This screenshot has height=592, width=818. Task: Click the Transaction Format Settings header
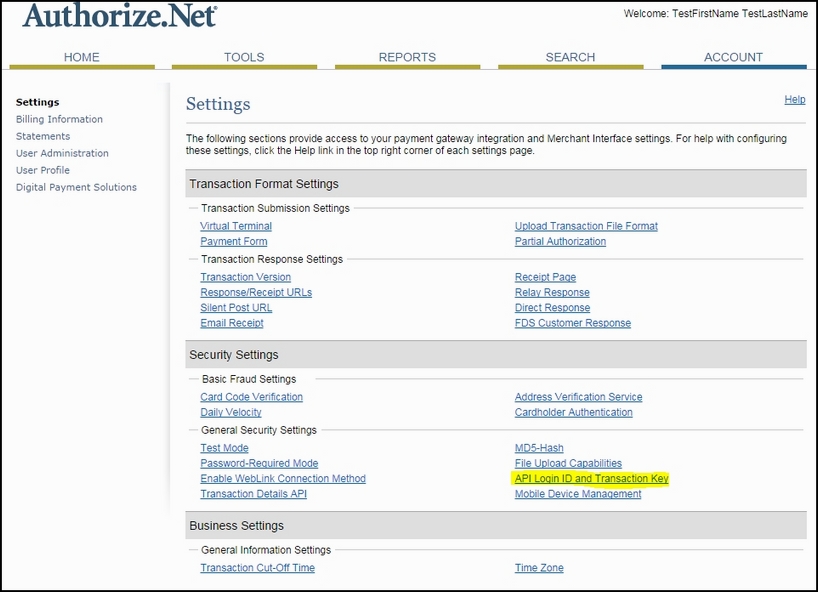(x=496, y=184)
